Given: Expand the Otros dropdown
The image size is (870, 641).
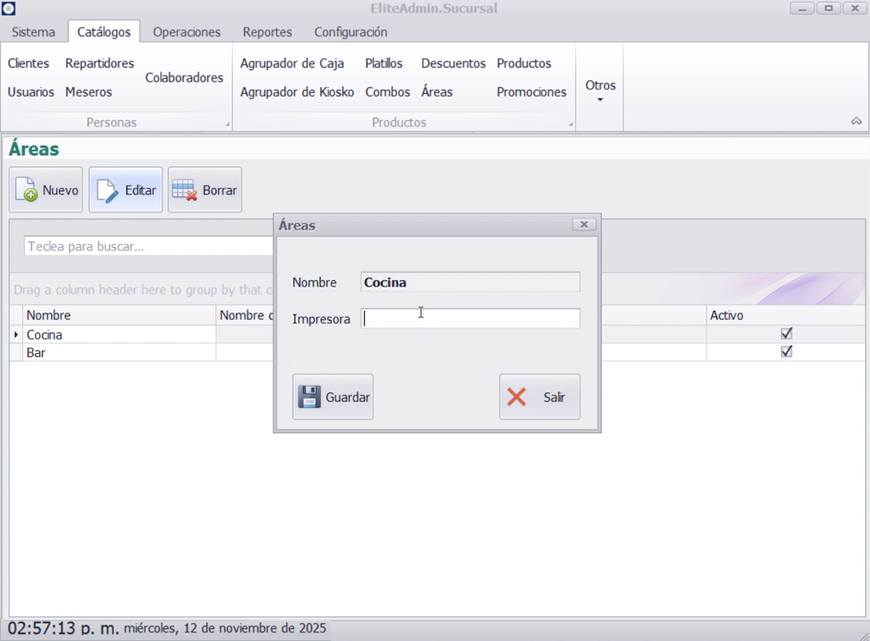Looking at the screenshot, I should [600, 90].
